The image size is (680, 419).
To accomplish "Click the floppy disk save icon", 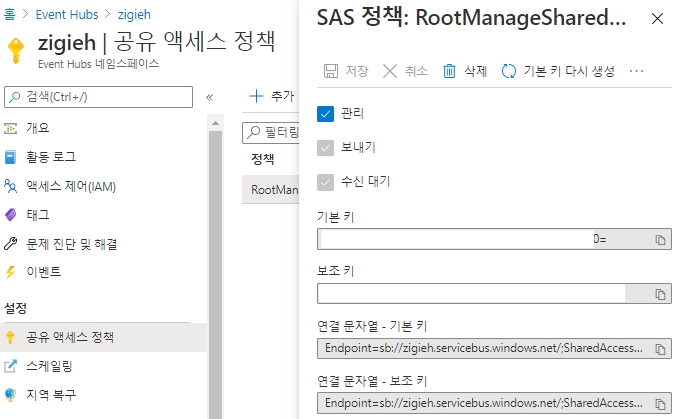I will point(331,71).
